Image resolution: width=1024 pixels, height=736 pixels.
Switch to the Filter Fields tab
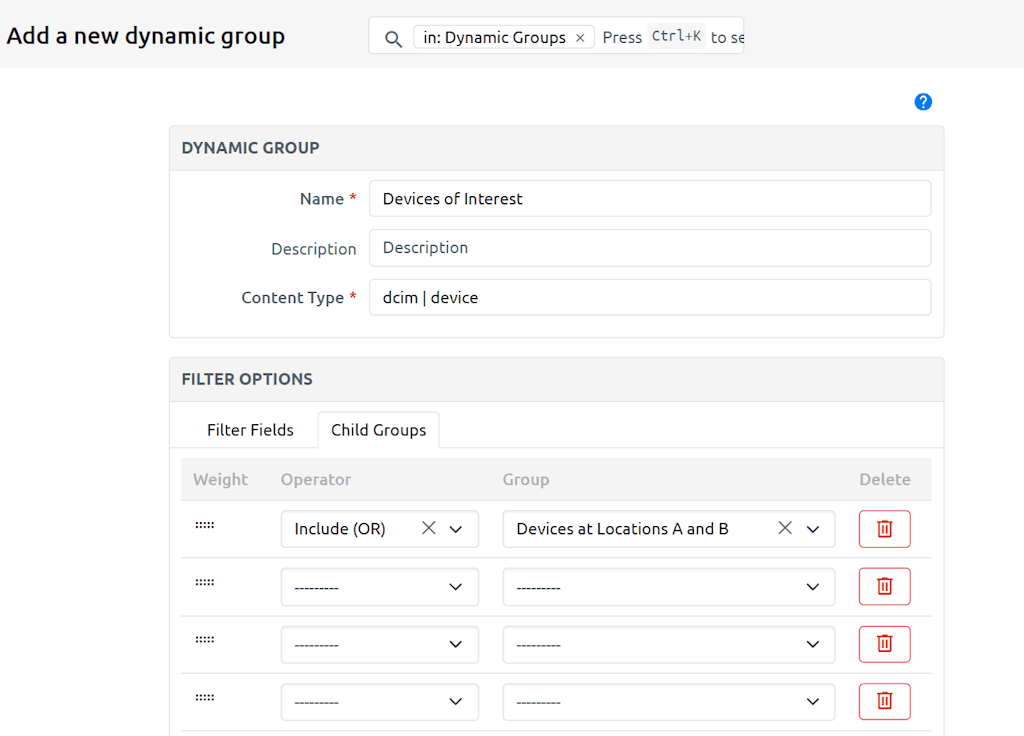tap(250, 429)
